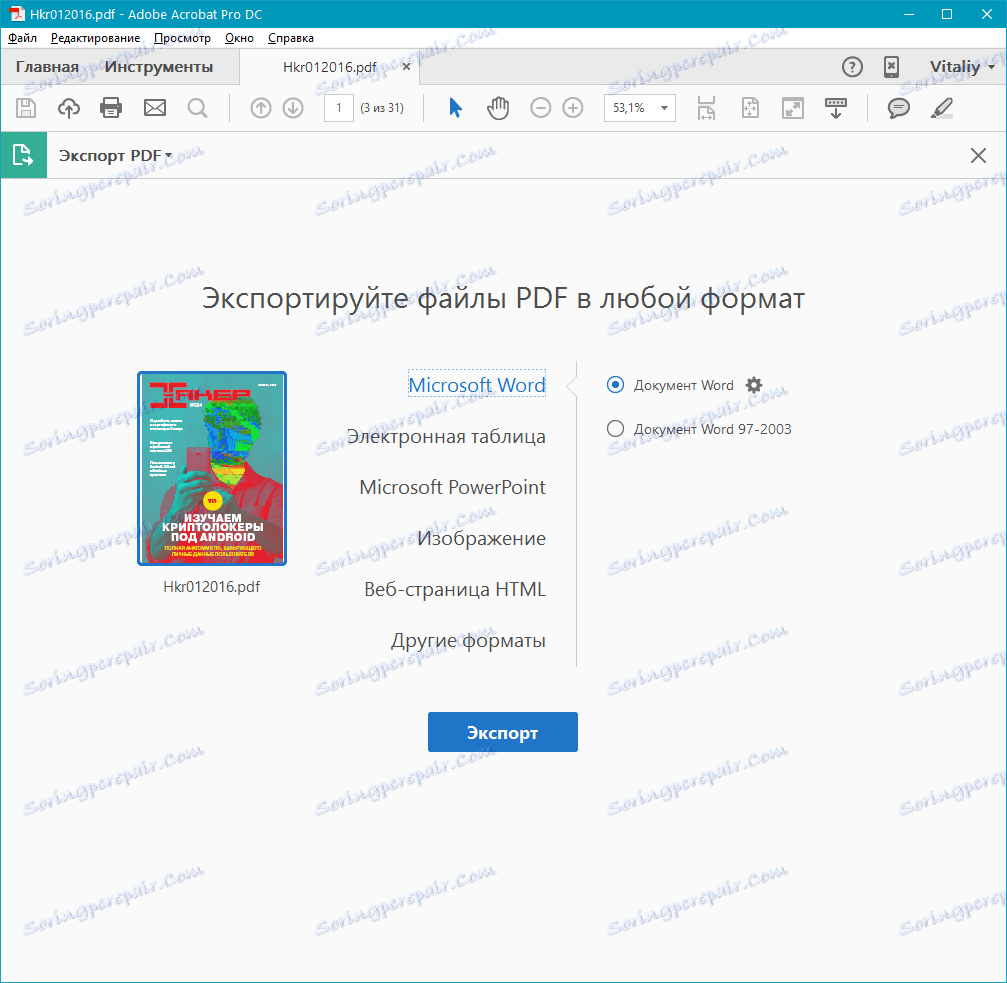Image resolution: width=1007 pixels, height=983 pixels.
Task: Choose Веб-страница HTML export format
Action: point(455,589)
